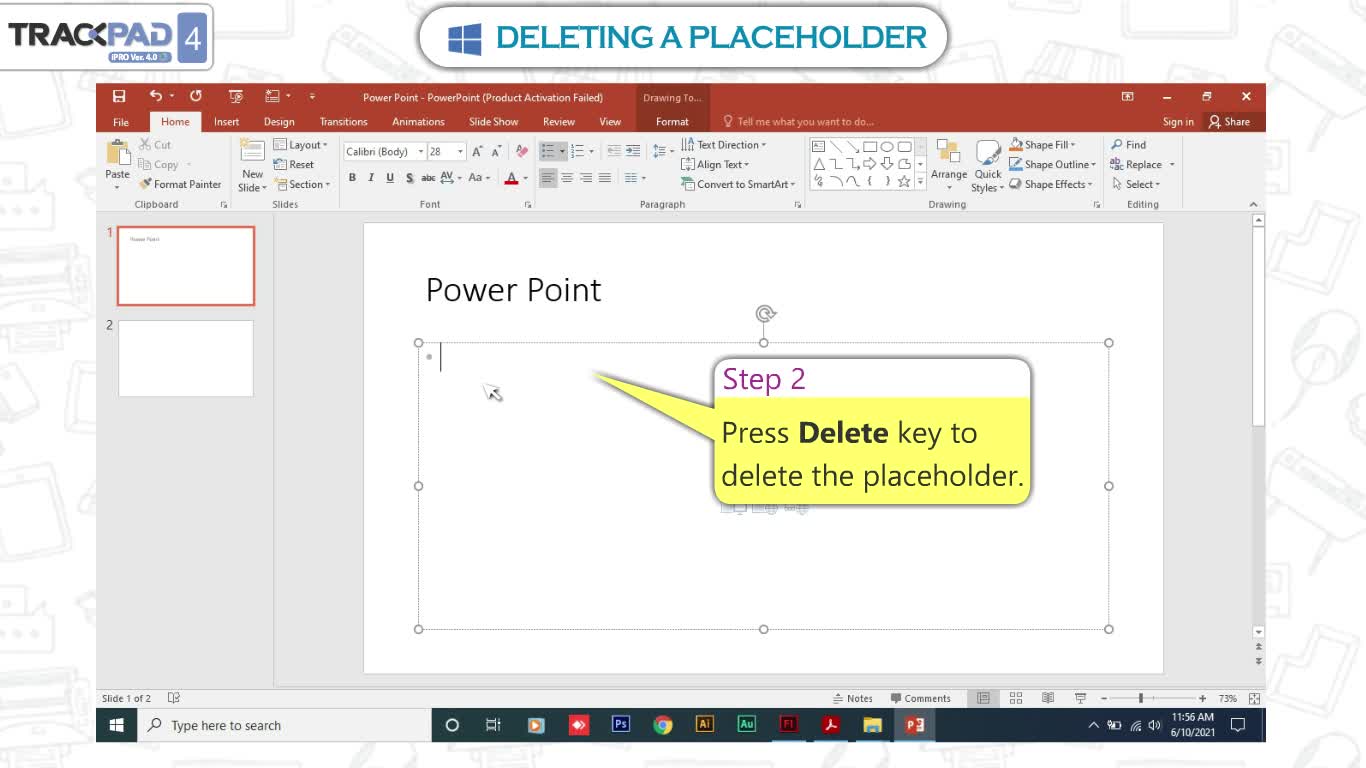Image resolution: width=1366 pixels, height=768 pixels.
Task: Insert a text box shape
Action: pyautogui.click(x=819, y=146)
